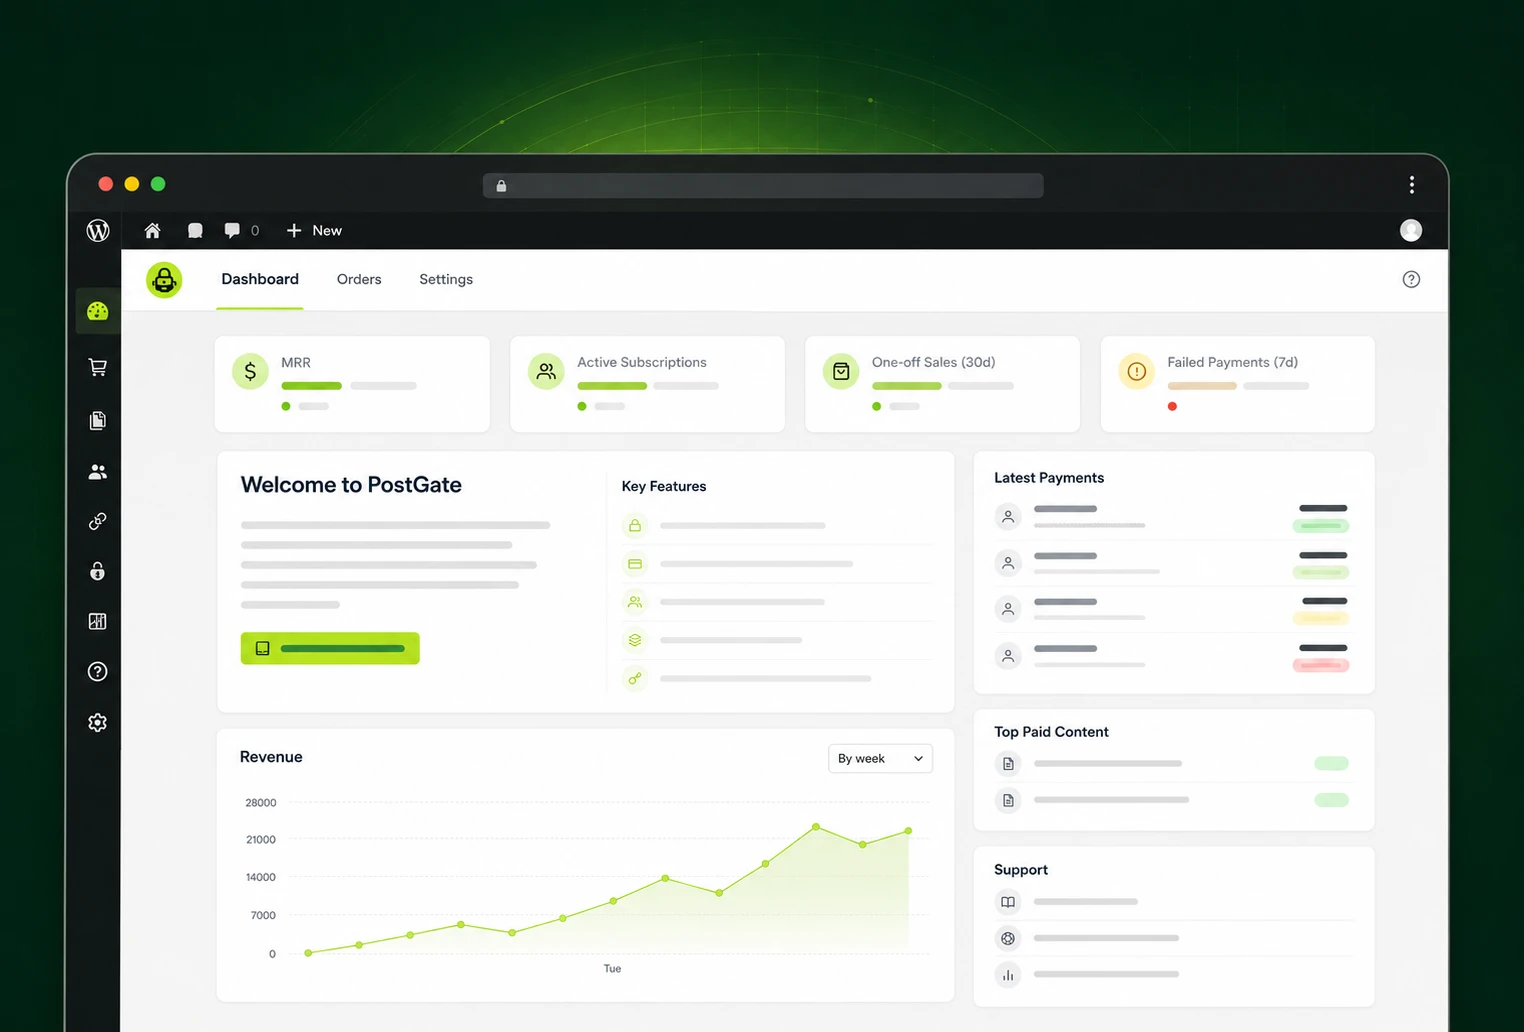The image size is (1524, 1032).
Task: Open the chain link icon in the sidebar
Action: coord(97,521)
